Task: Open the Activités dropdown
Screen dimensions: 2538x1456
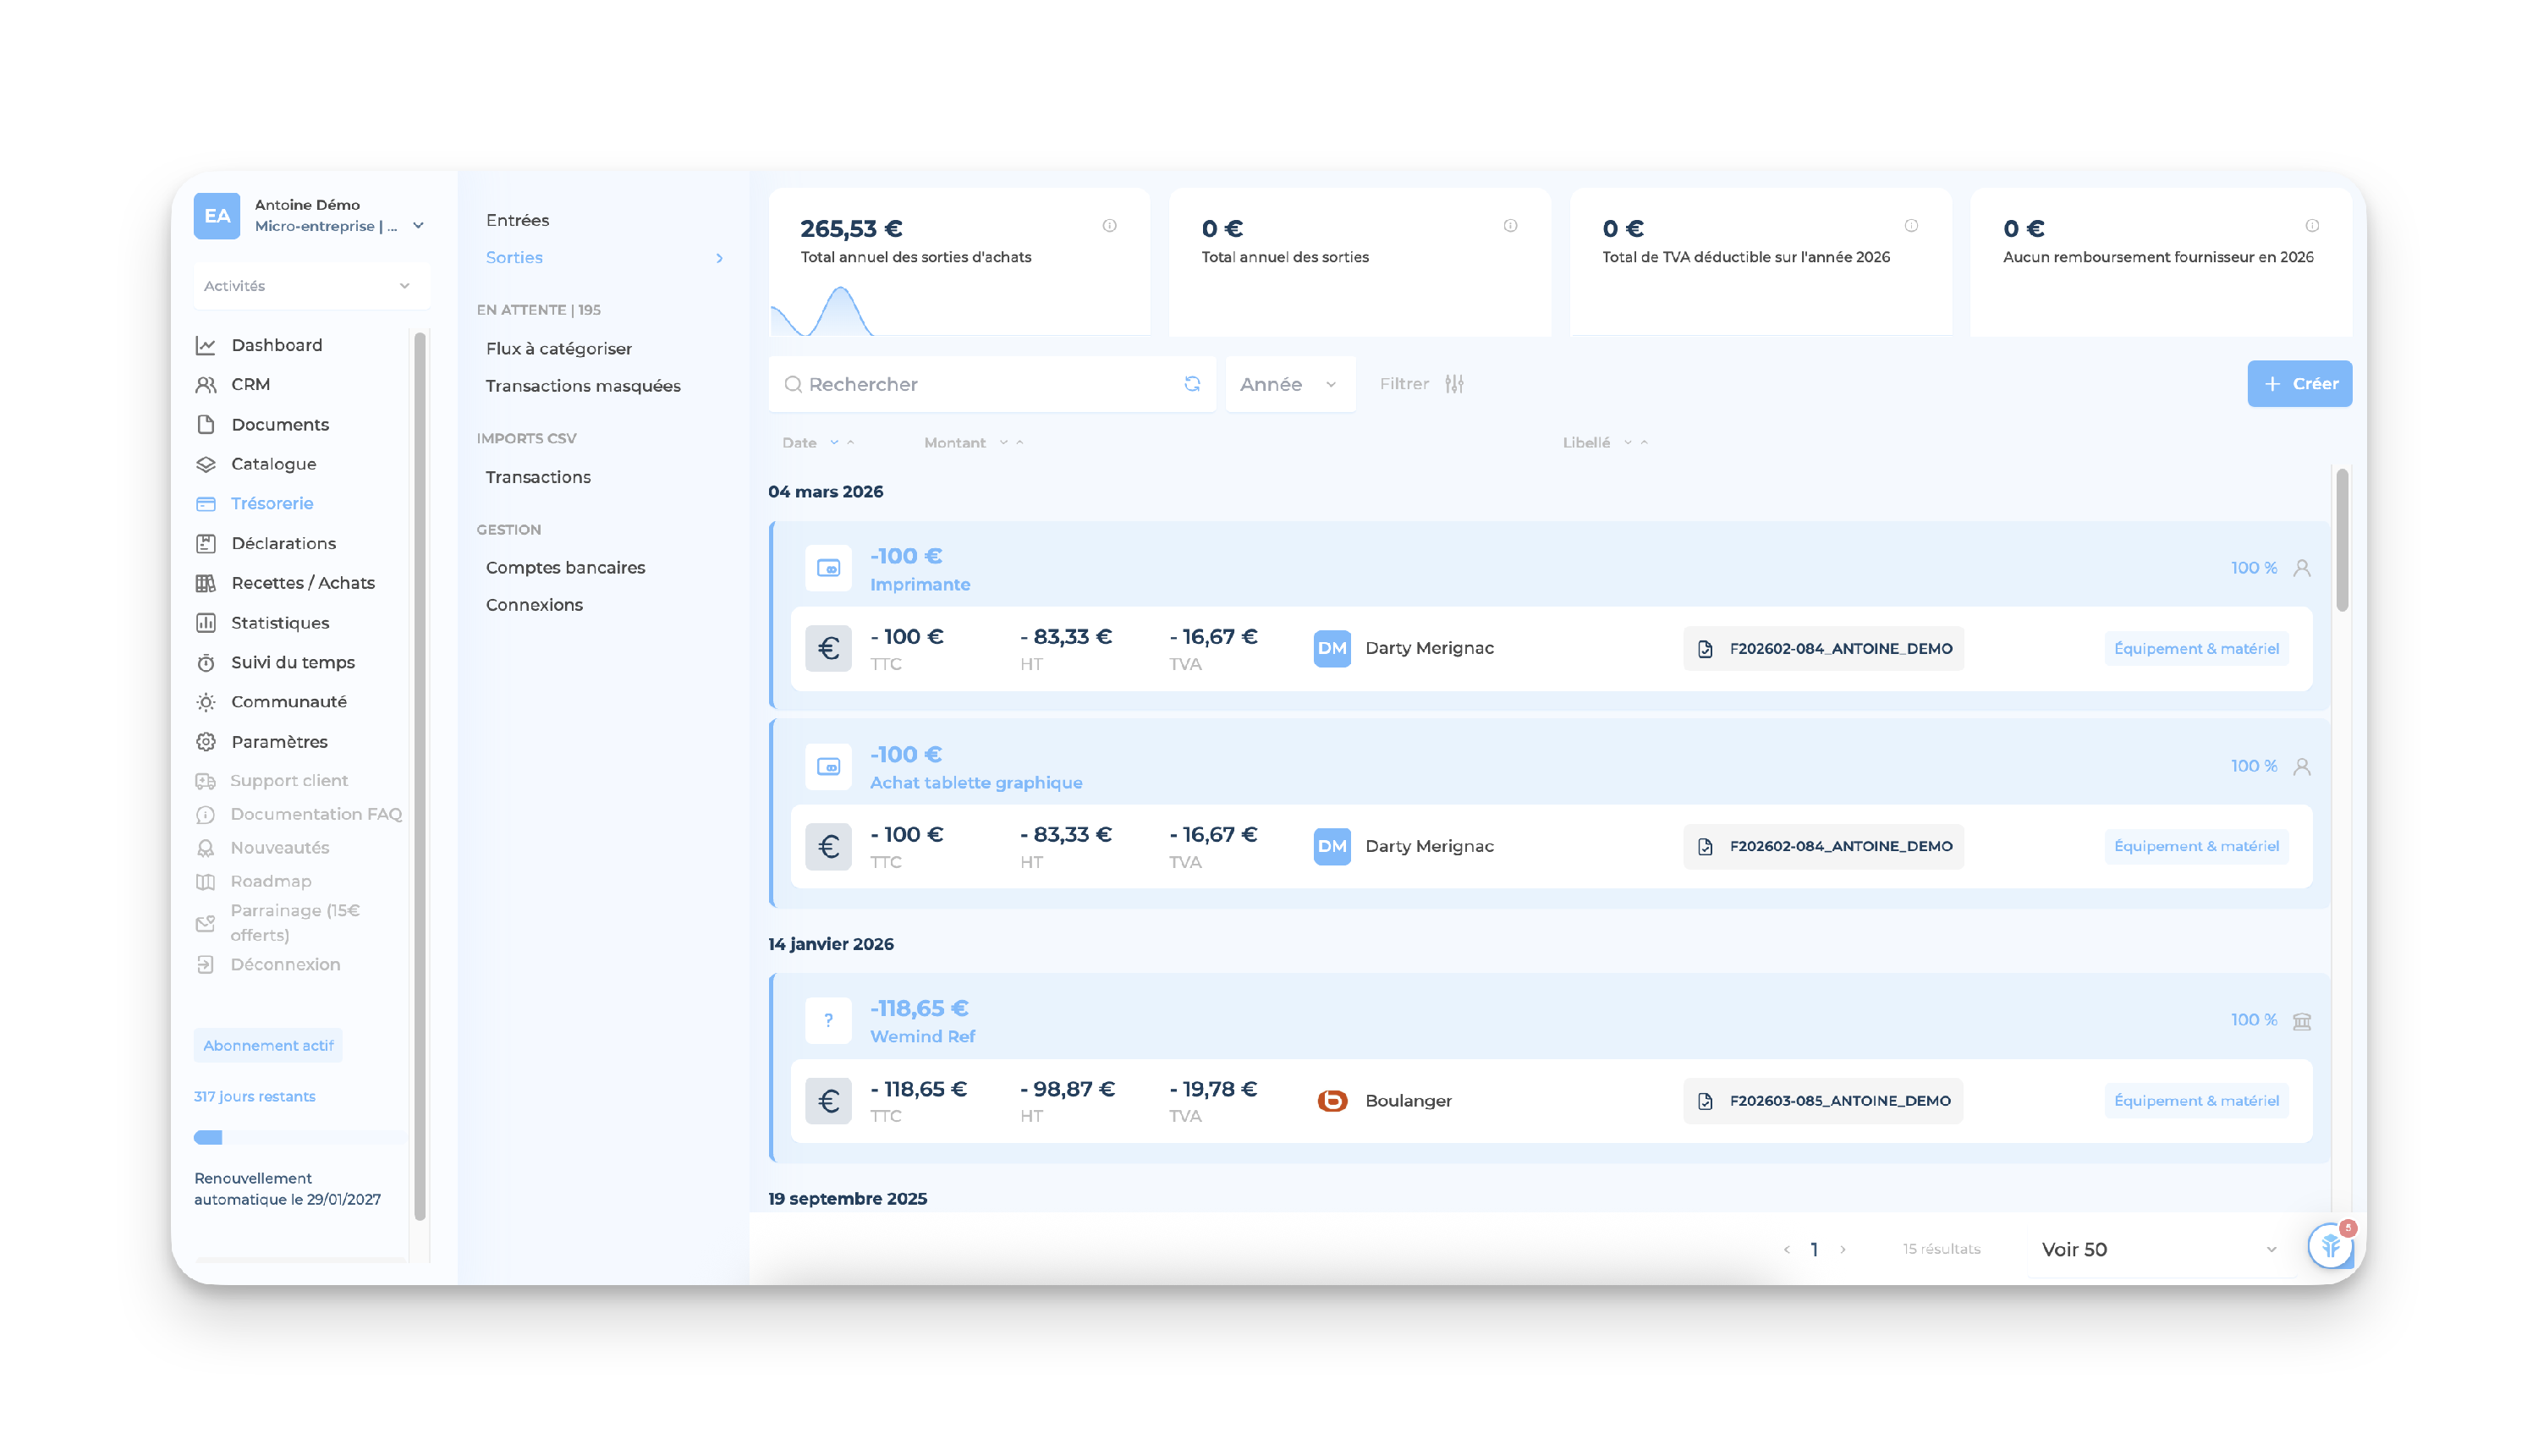Action: point(308,286)
